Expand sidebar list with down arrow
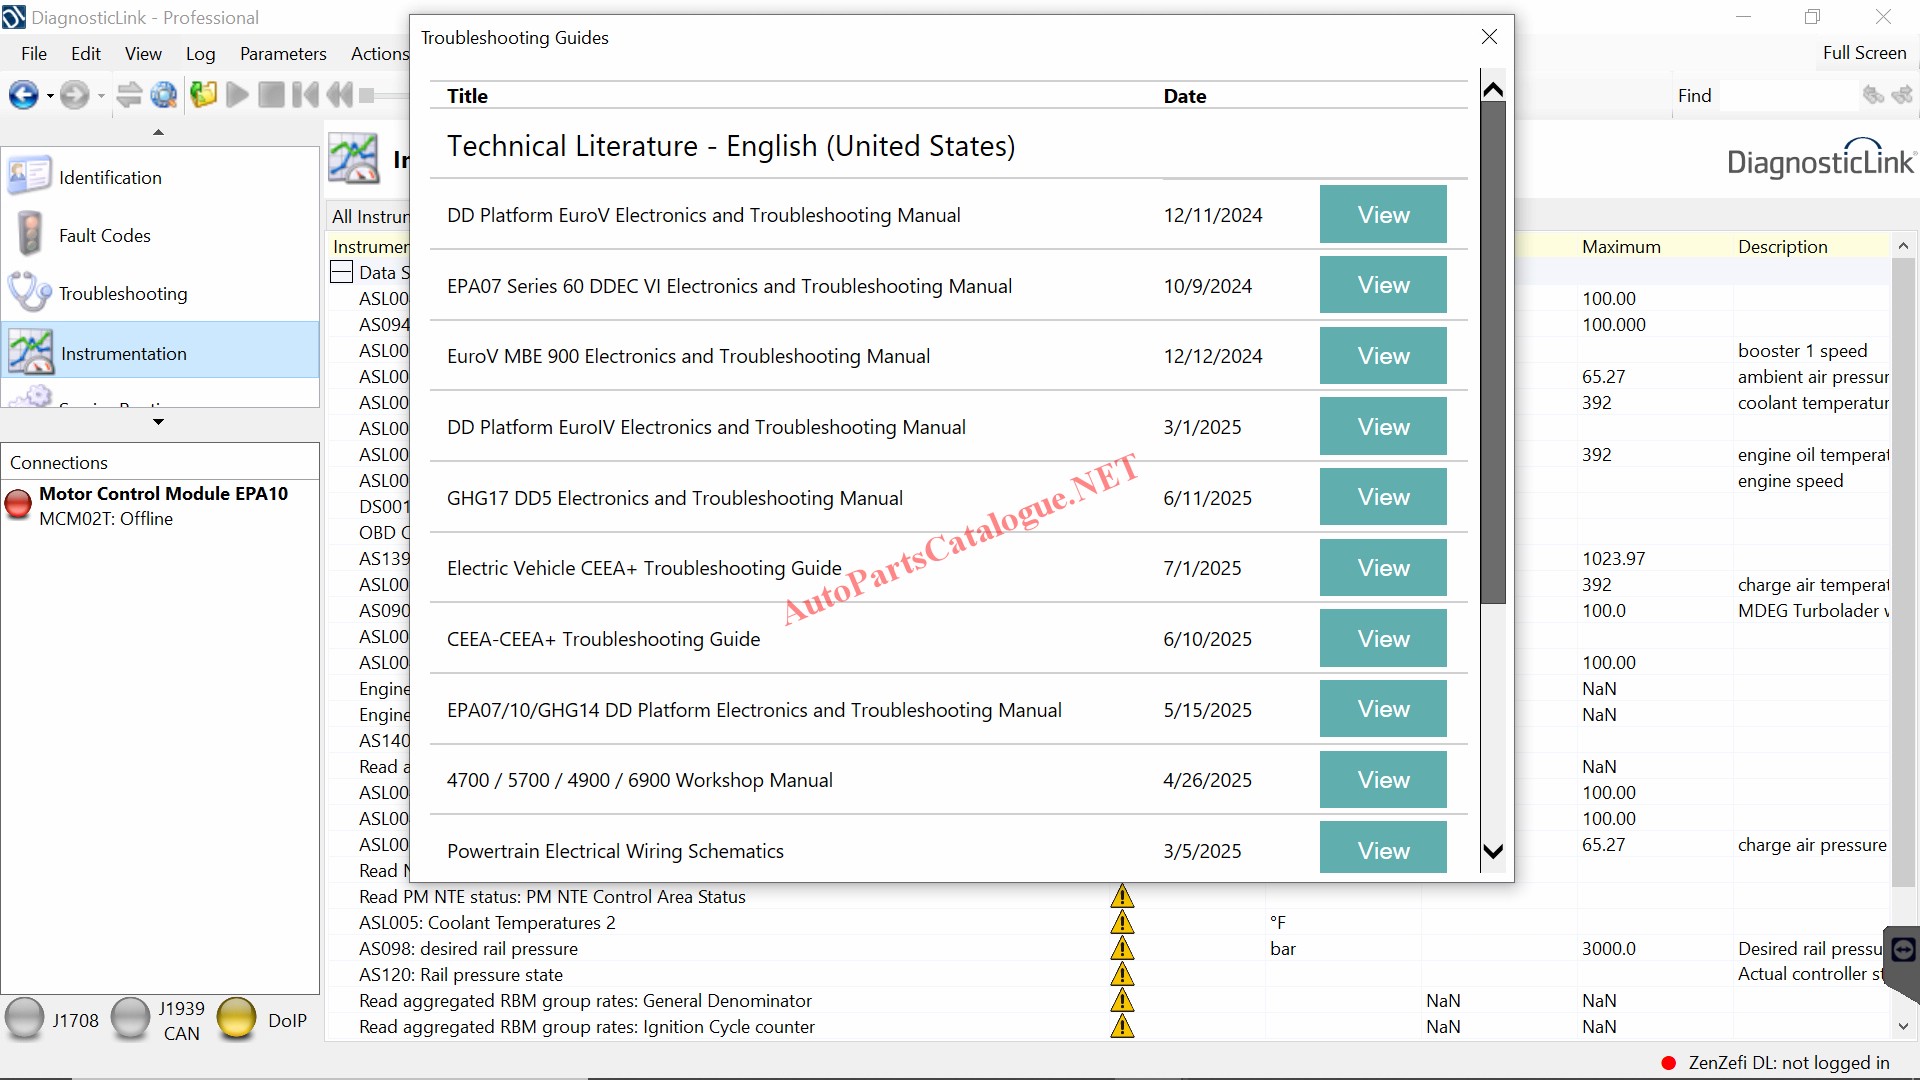The height and width of the screenshot is (1080, 1920). click(158, 422)
